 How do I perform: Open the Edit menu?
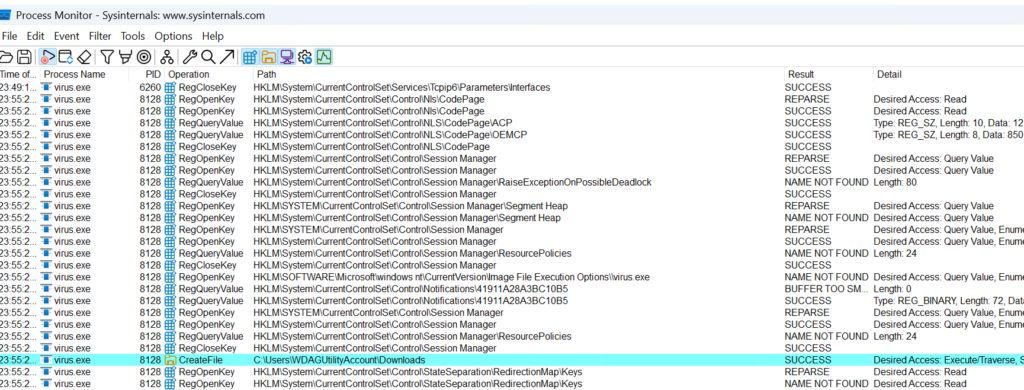click(x=35, y=36)
